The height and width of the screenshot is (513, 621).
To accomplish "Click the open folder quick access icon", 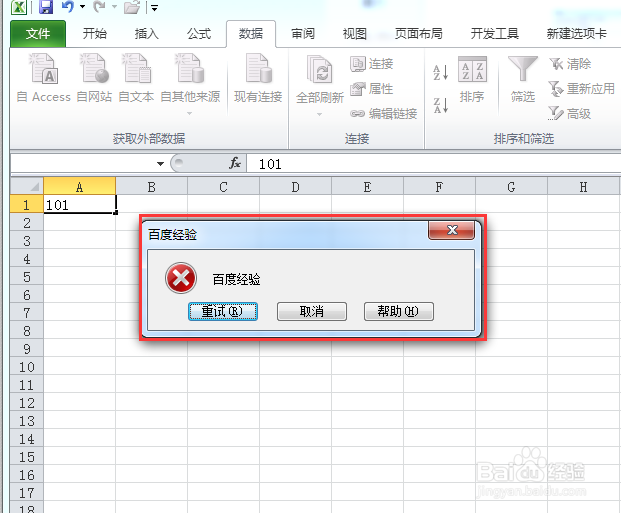I will click(132, 7).
